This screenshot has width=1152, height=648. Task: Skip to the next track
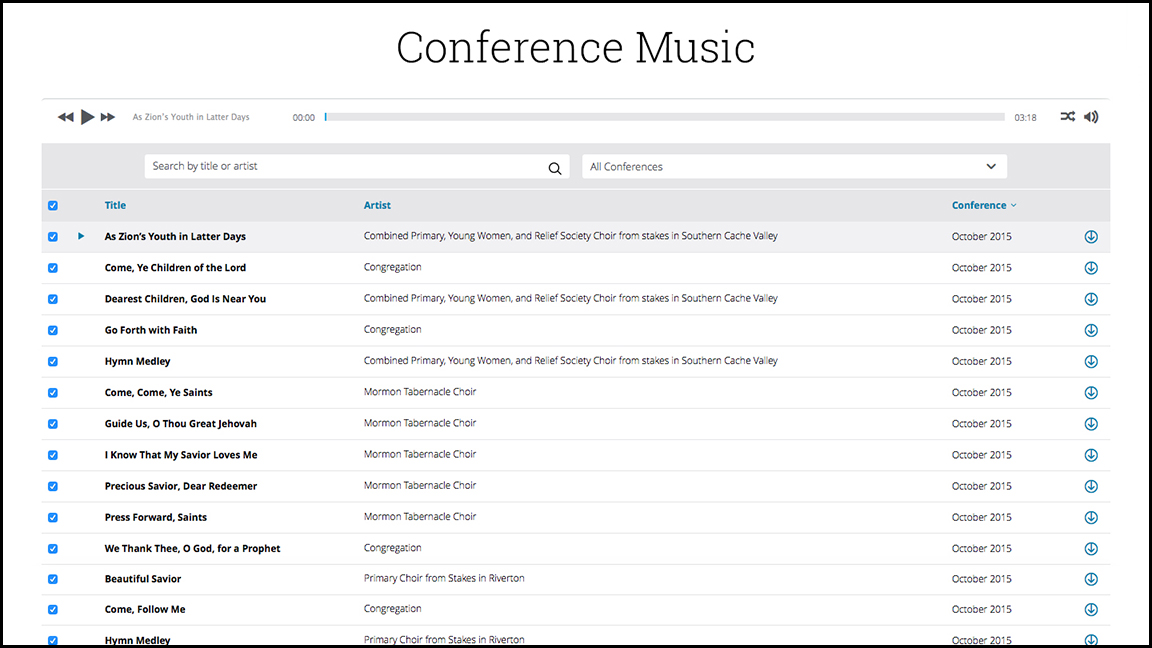(x=108, y=117)
